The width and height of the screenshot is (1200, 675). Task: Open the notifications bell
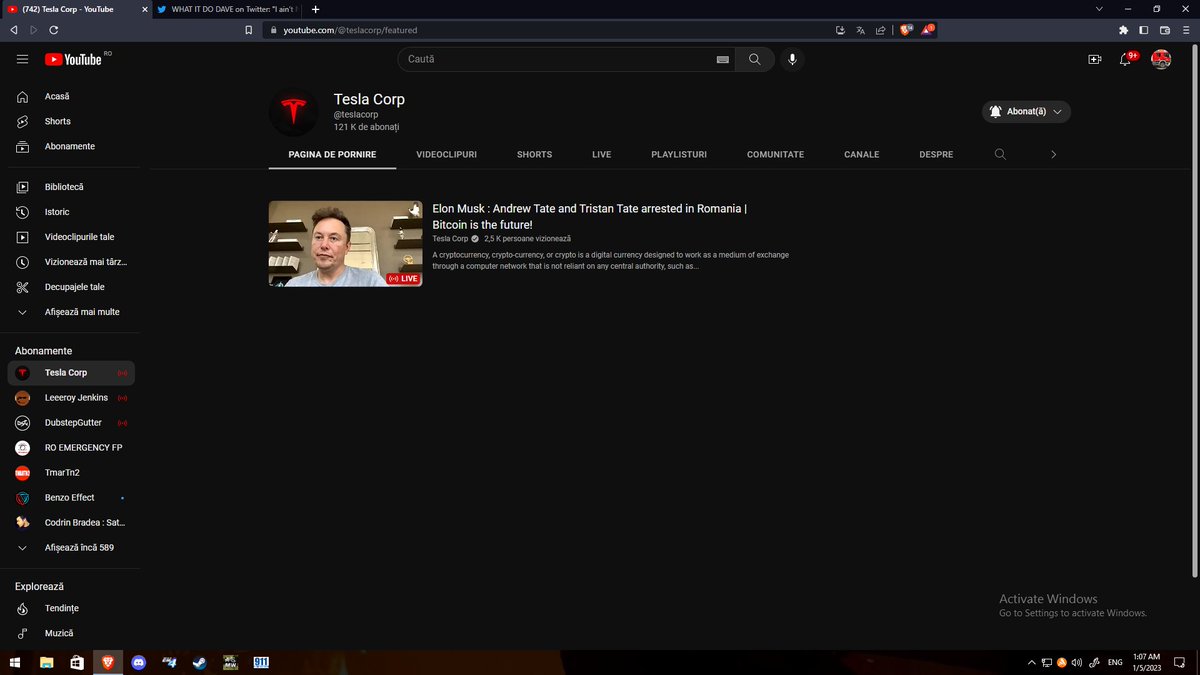(1125, 59)
